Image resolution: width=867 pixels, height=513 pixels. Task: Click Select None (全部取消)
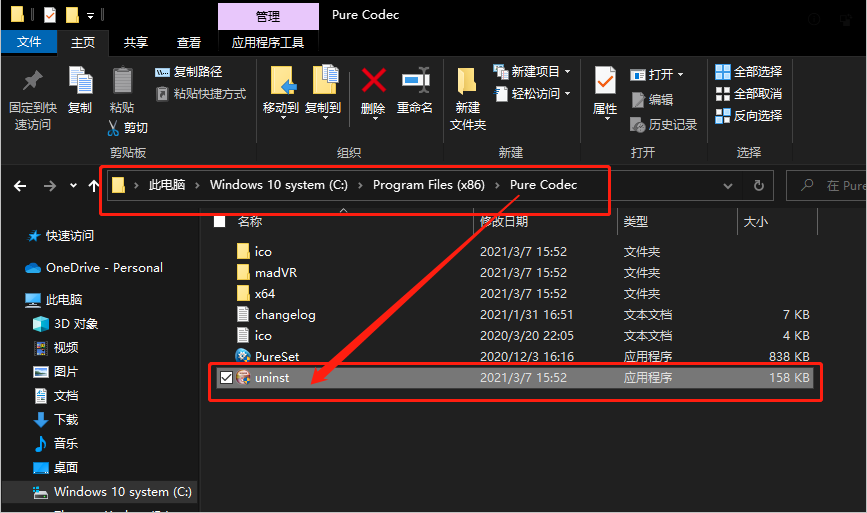coord(749,94)
